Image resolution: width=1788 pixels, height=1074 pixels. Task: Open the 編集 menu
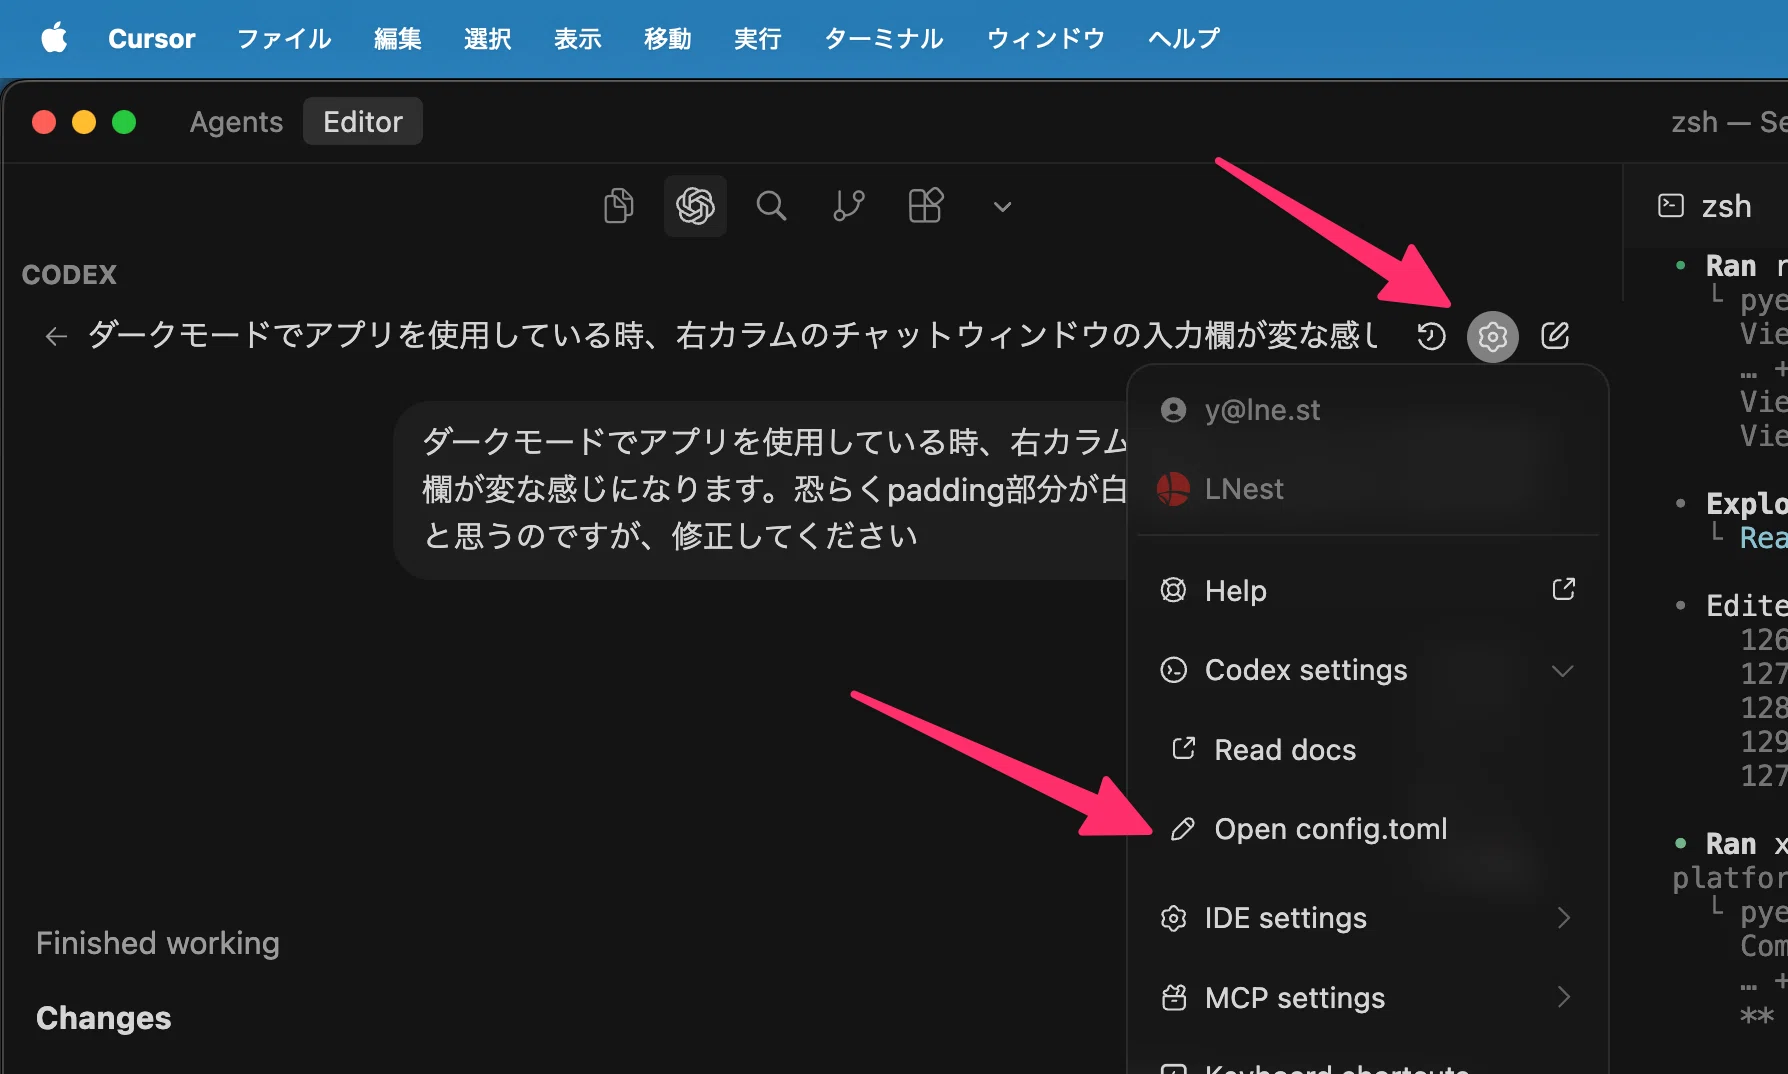point(397,38)
